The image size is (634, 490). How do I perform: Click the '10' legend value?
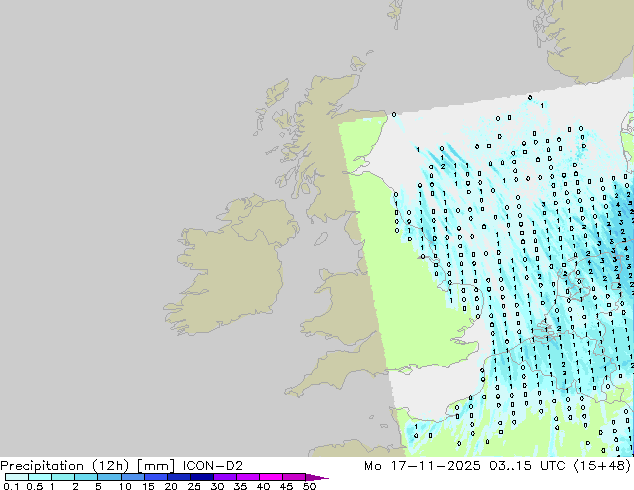pyautogui.click(x=125, y=486)
